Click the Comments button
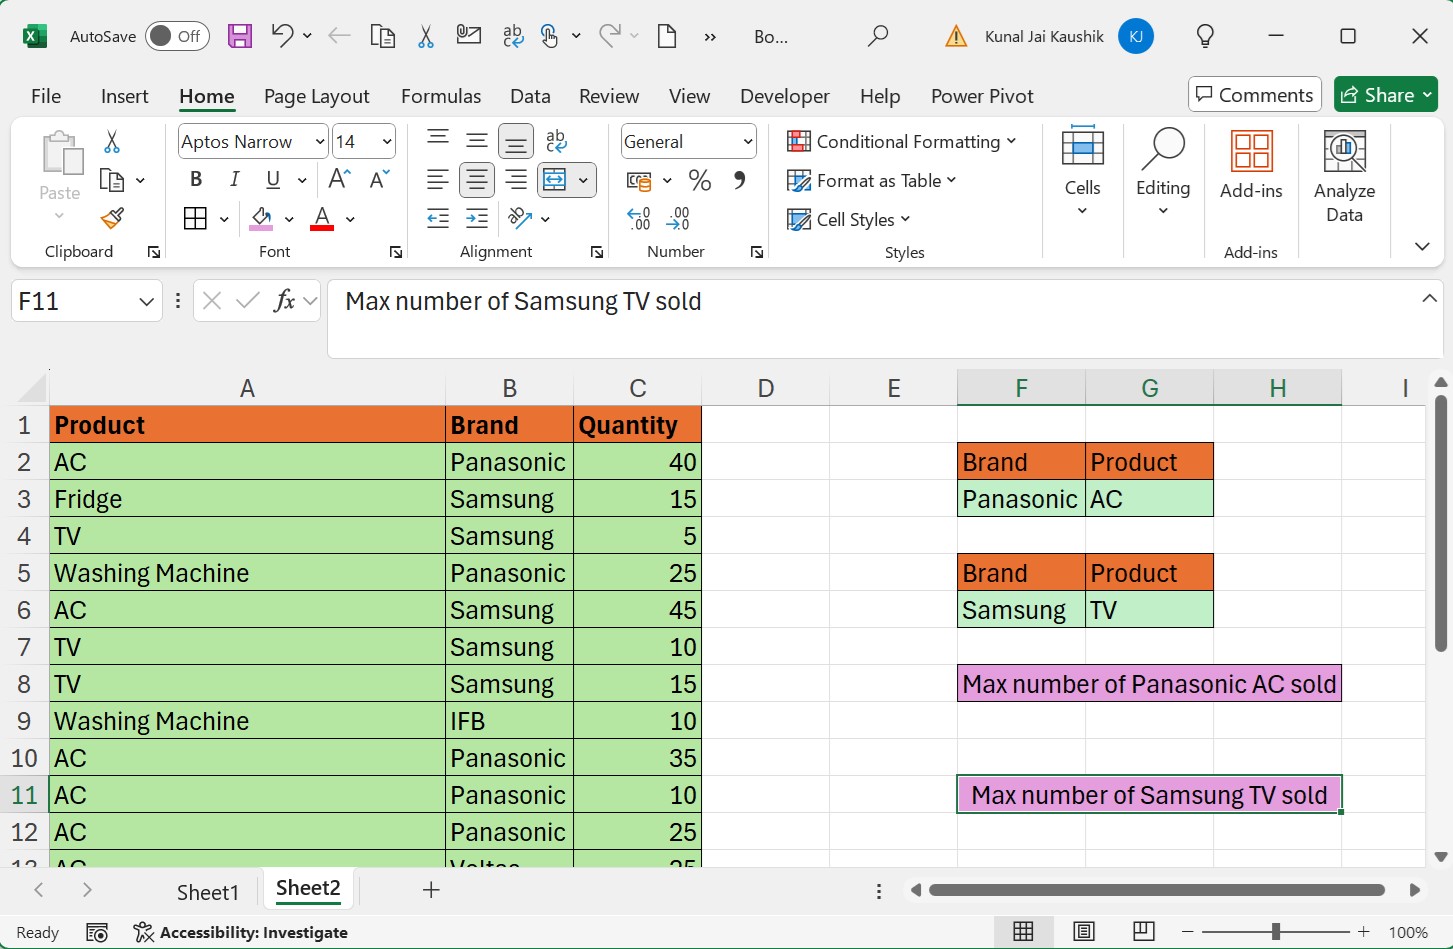 pyautogui.click(x=1254, y=95)
